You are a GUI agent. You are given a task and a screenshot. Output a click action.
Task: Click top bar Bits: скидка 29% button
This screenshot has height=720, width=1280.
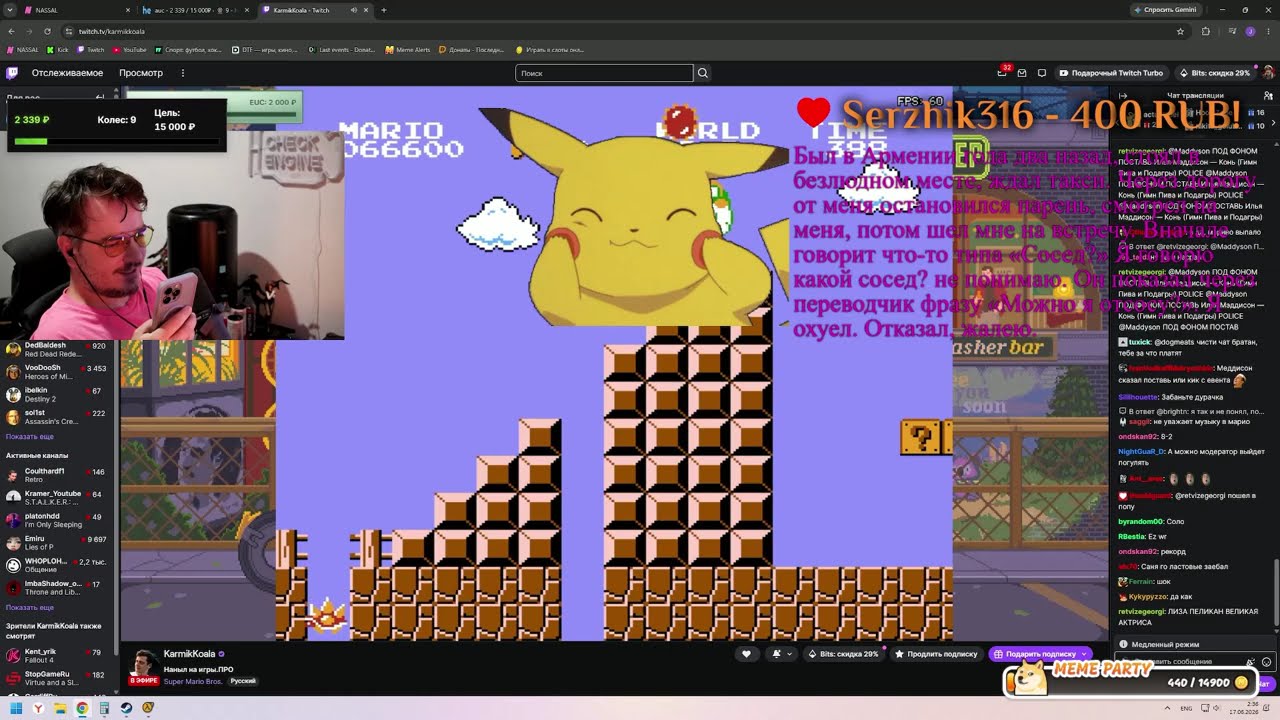pos(1214,73)
